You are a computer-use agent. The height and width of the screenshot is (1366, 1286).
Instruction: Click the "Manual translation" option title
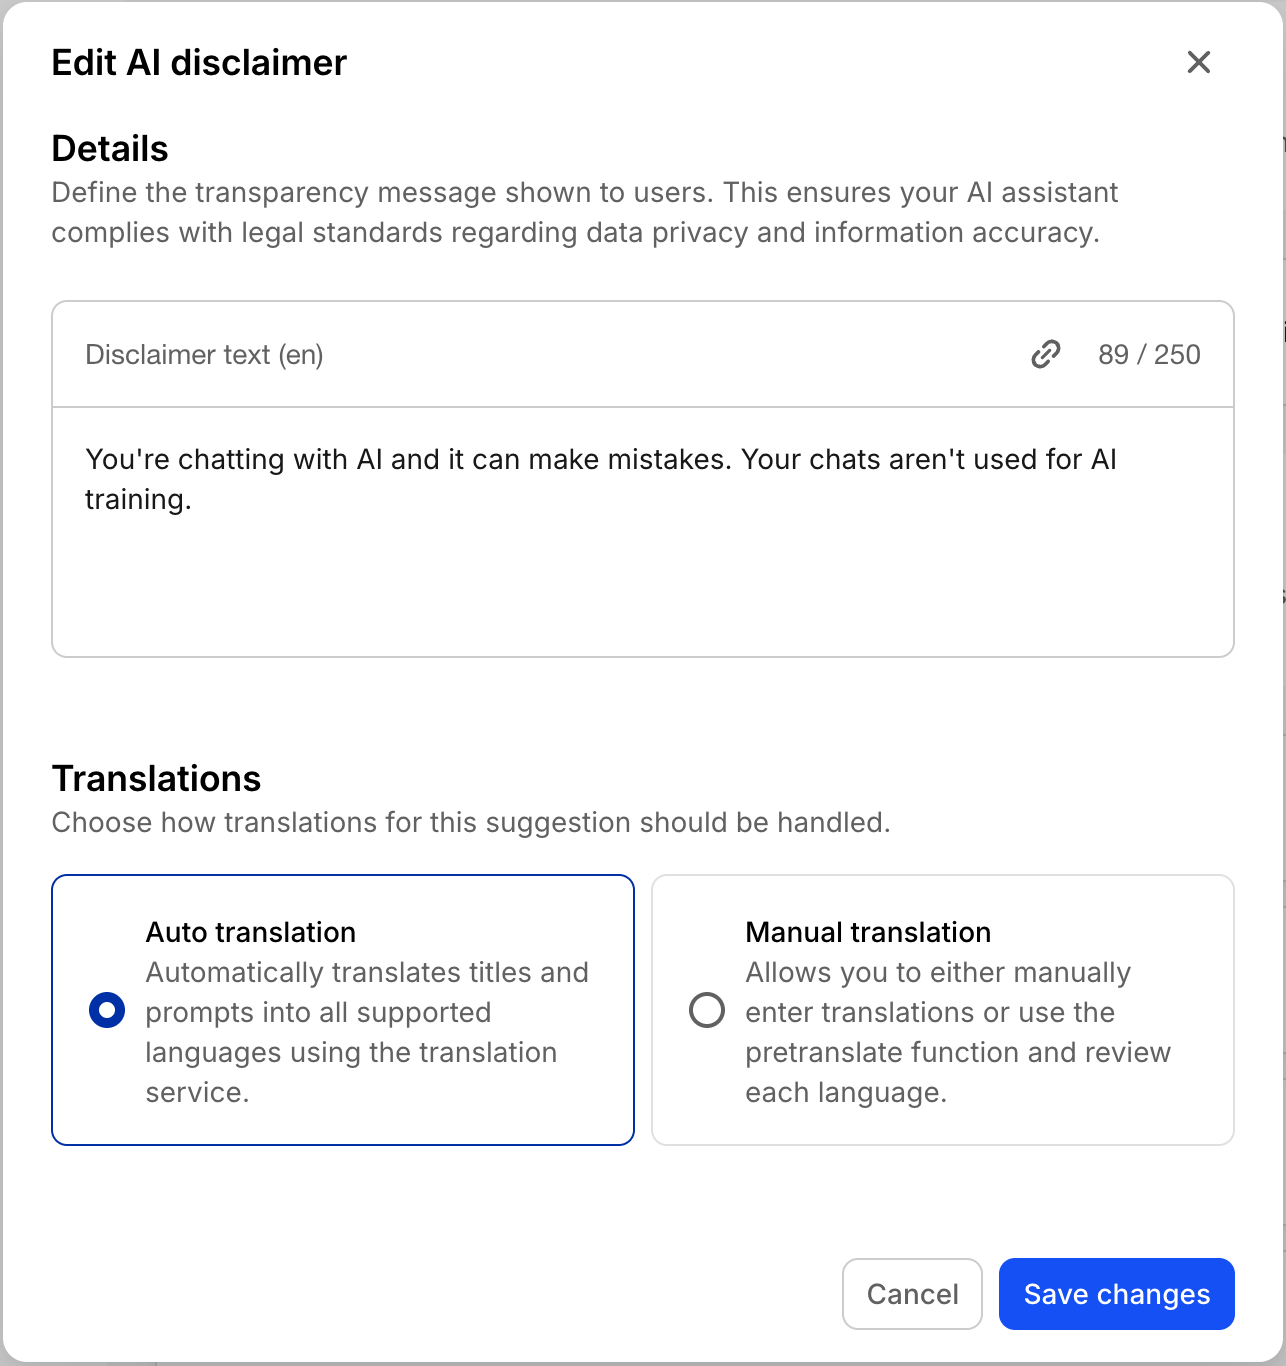point(868,932)
